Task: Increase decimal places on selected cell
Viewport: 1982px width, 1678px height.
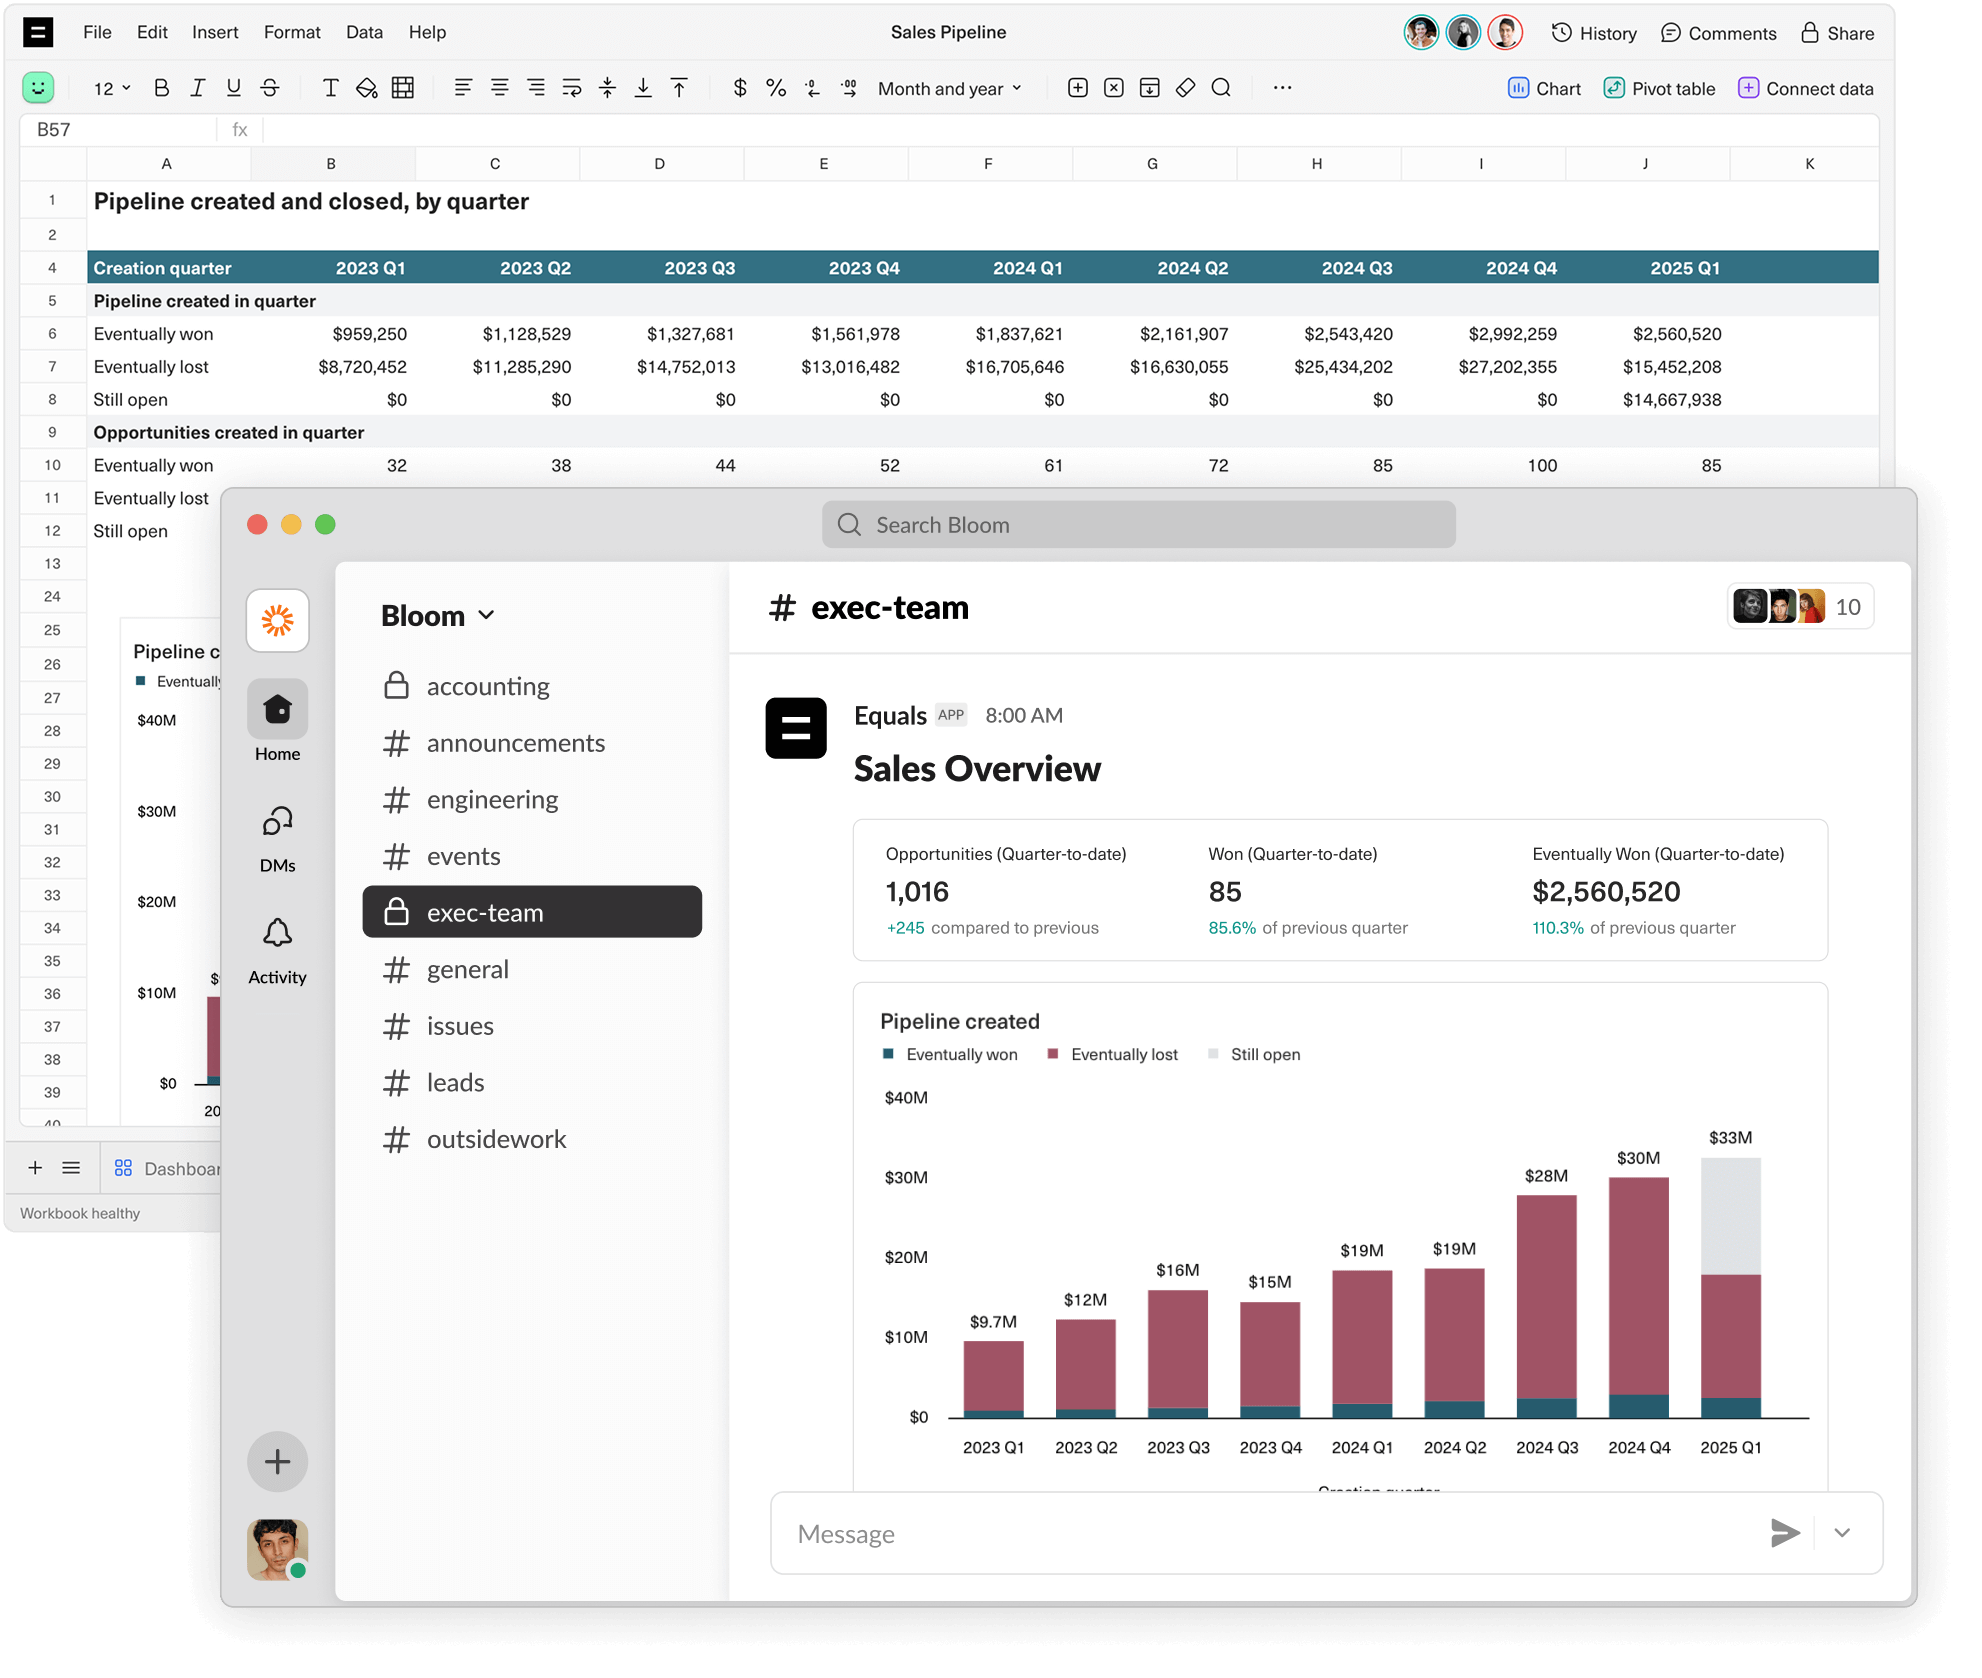Action: (848, 88)
